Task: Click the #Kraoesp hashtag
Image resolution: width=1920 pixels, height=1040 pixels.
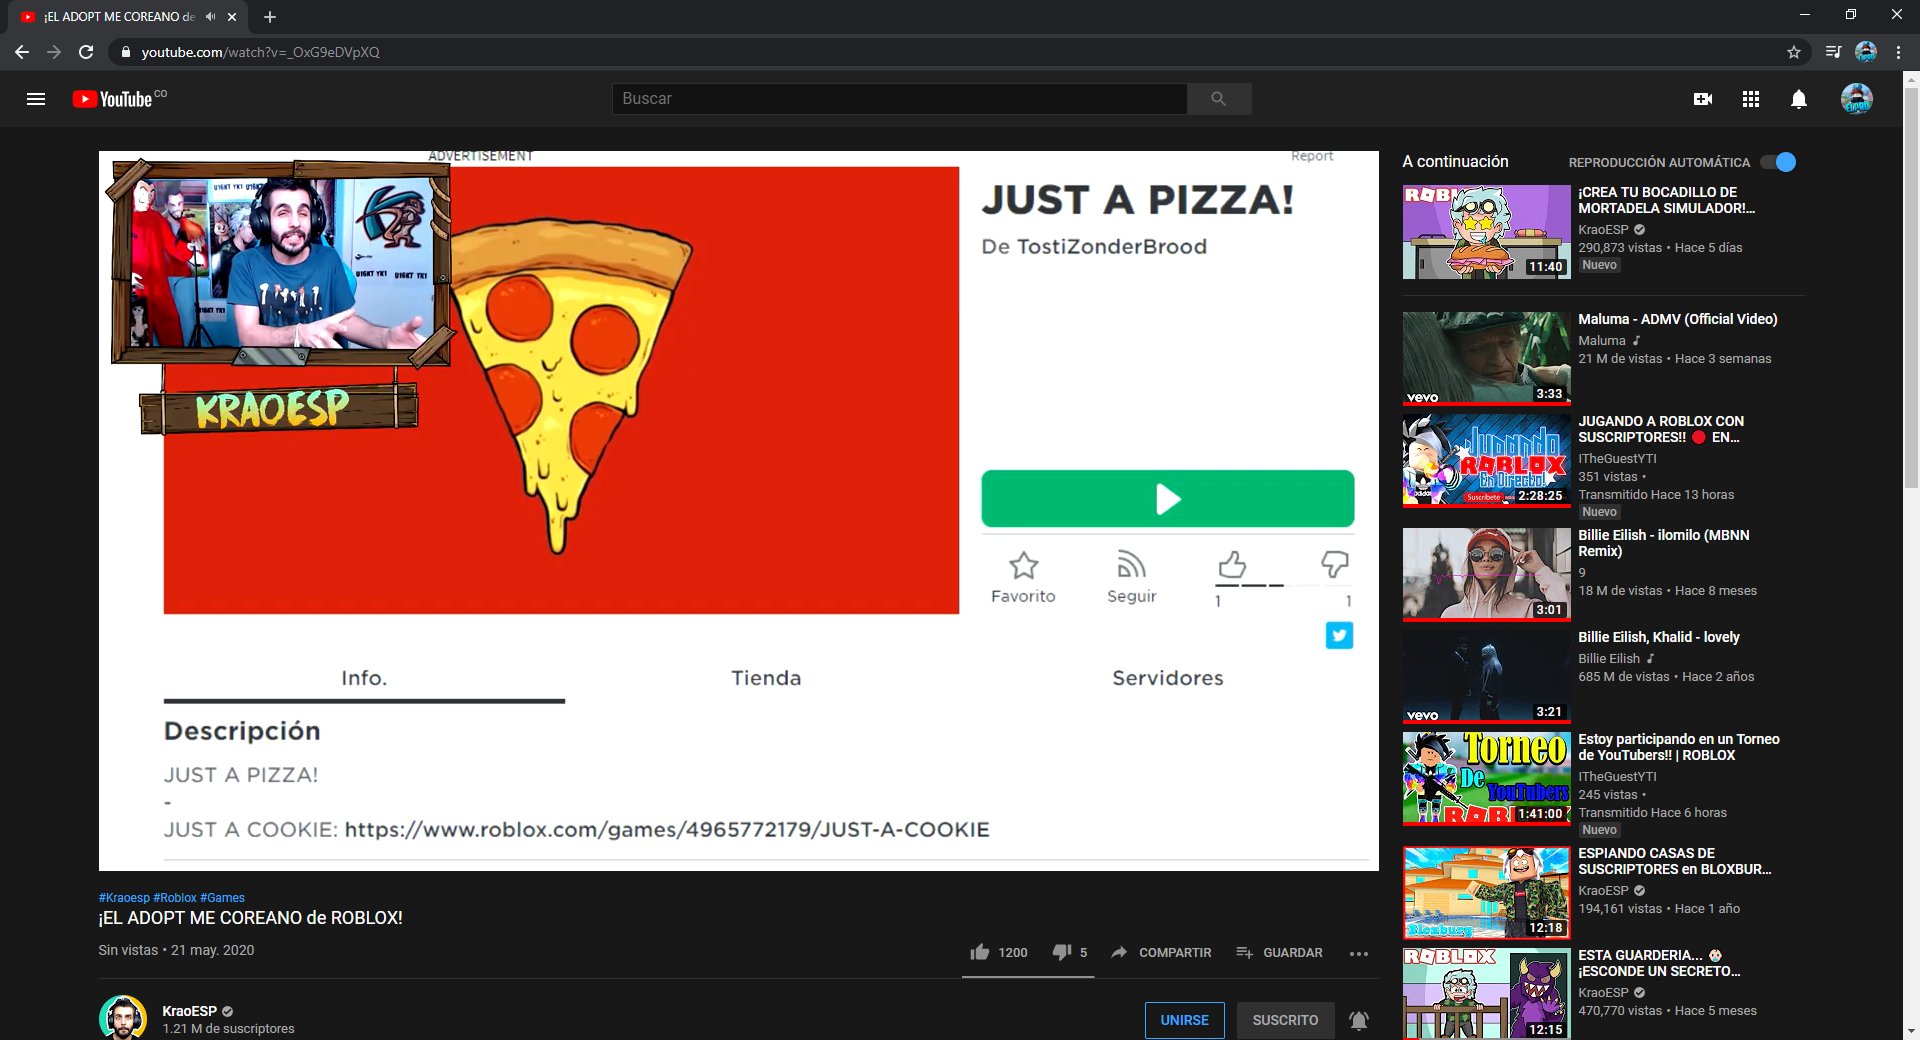Action: (x=124, y=898)
